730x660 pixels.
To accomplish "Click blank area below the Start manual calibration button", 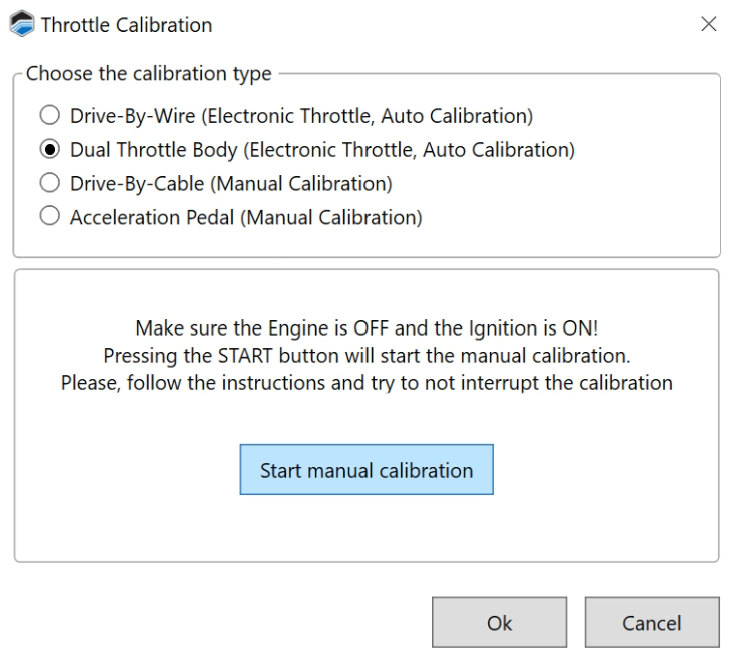I will (x=366, y=528).
